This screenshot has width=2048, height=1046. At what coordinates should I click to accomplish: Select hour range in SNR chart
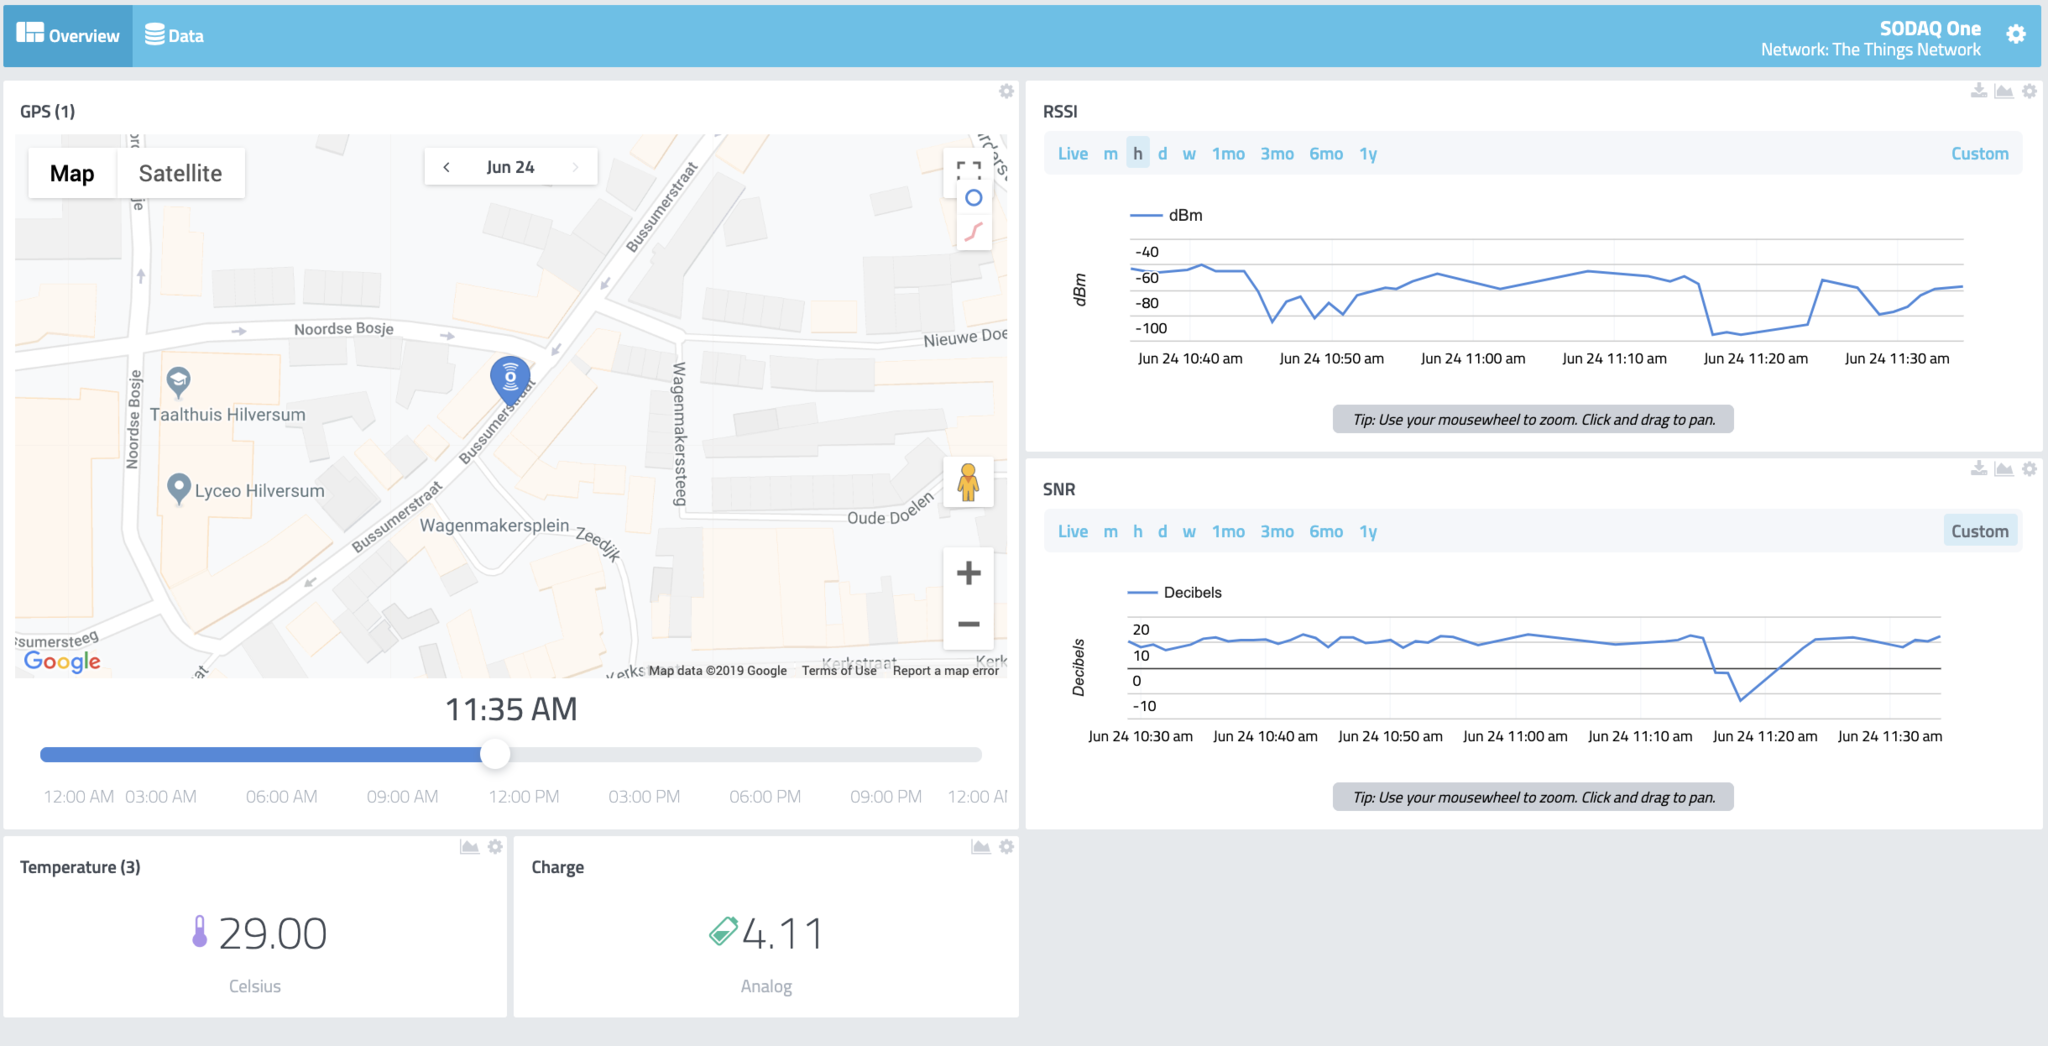point(1137,531)
